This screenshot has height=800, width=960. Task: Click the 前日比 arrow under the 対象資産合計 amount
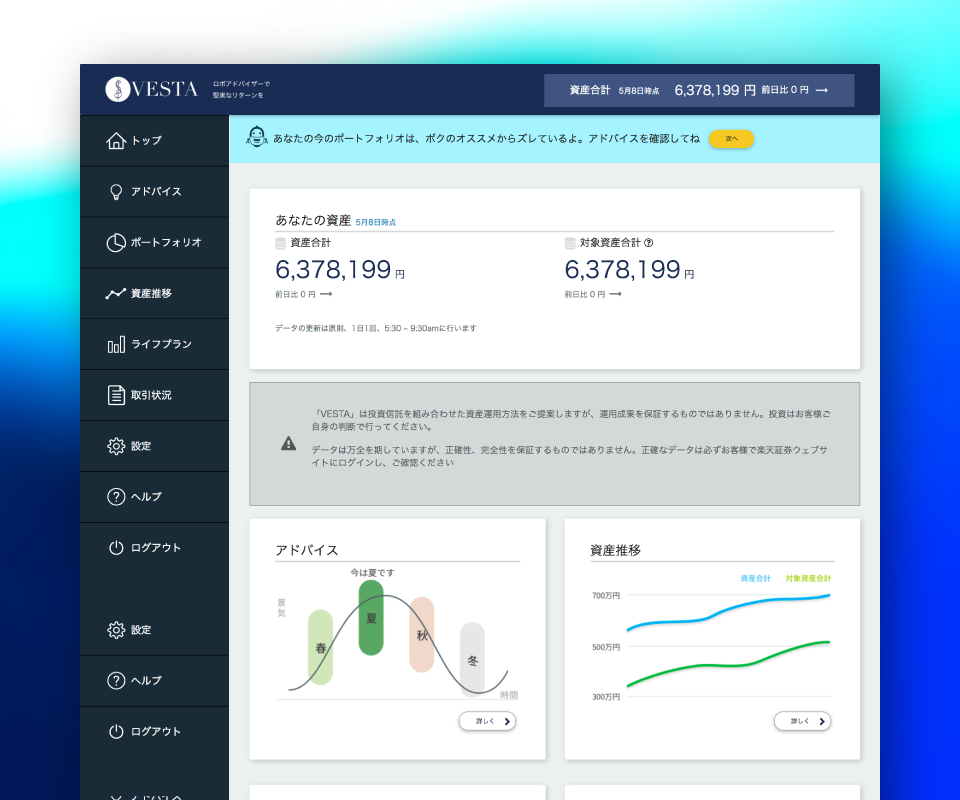coord(615,294)
